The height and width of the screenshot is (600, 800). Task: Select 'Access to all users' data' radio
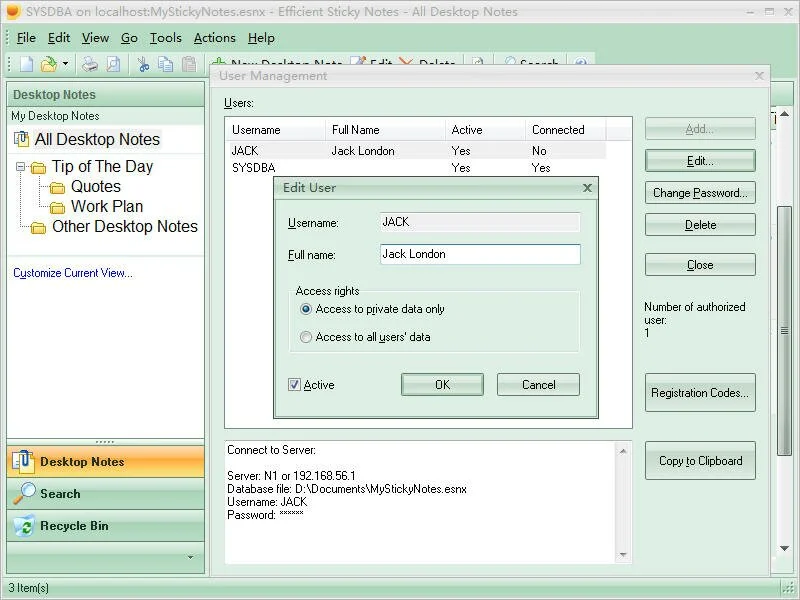(307, 338)
